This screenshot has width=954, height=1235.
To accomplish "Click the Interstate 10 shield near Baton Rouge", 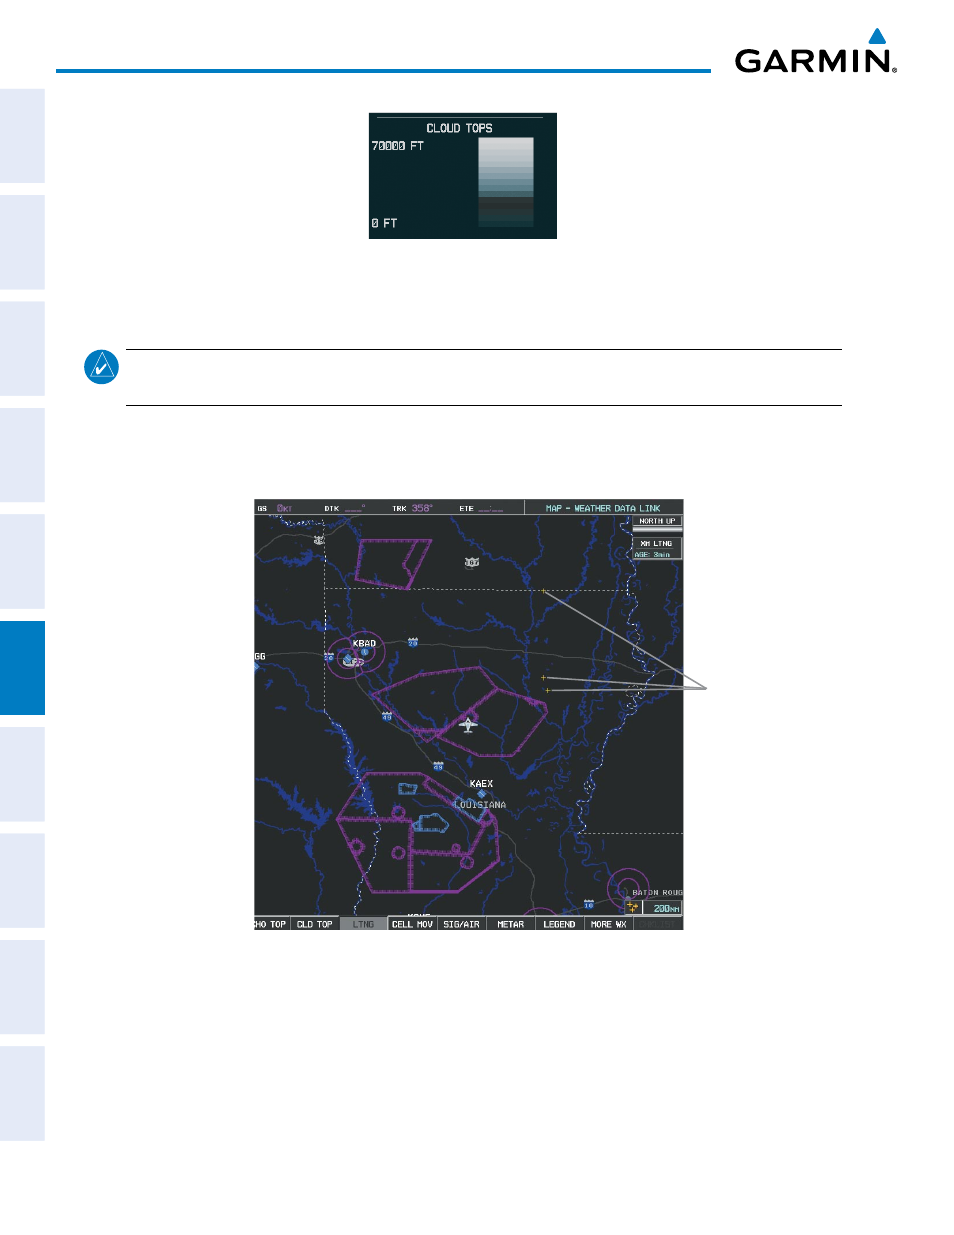I will coord(589,905).
